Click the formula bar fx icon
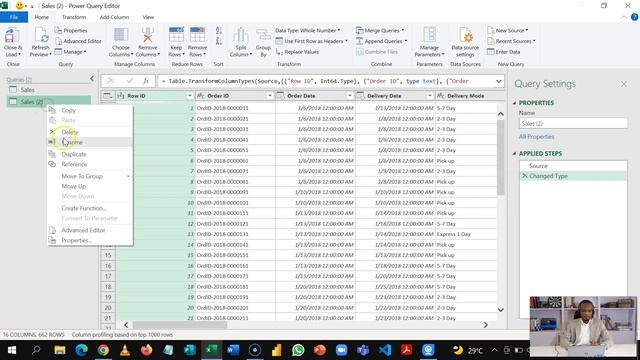The image size is (640, 360). [146, 81]
